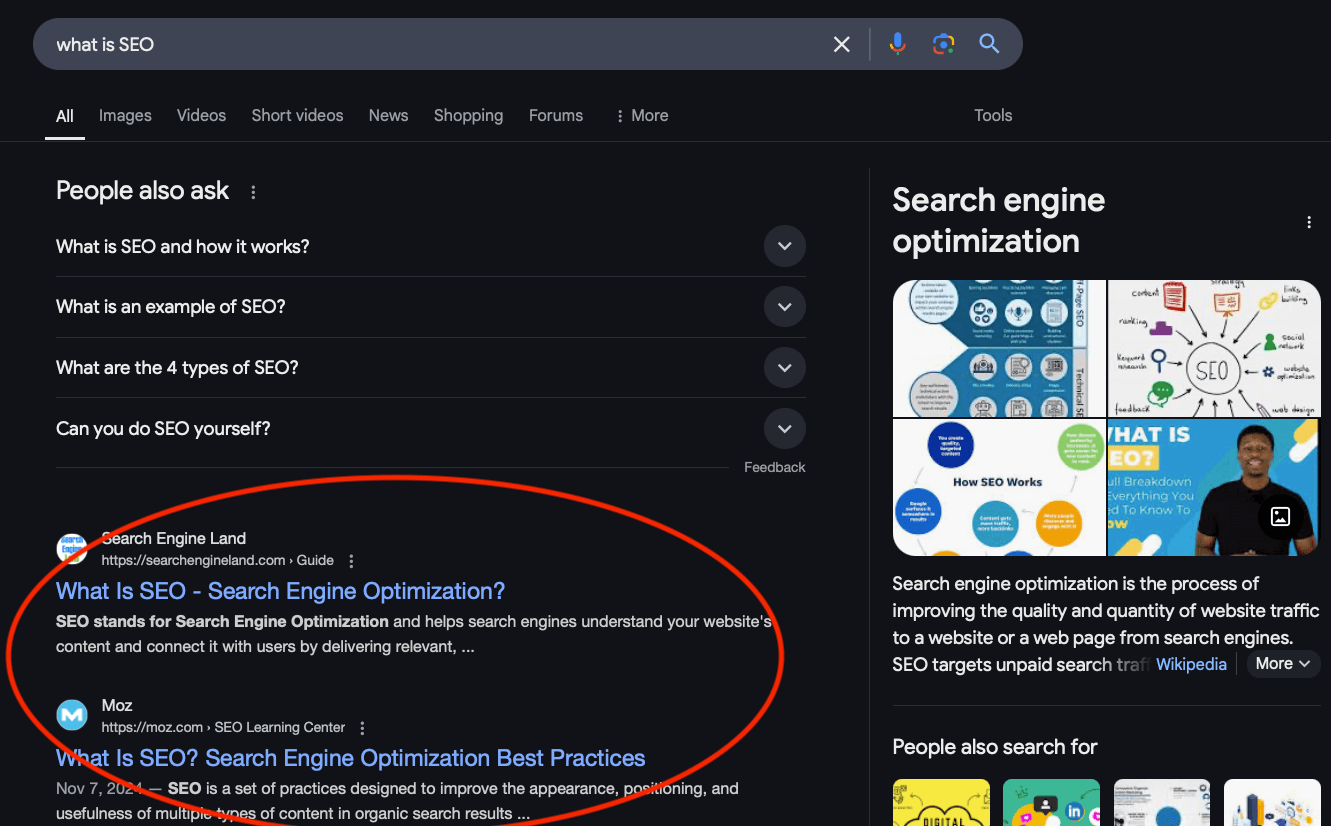This screenshot has width=1331, height=826.
Task: Expand "Can you do SEO yourself?" question
Action: 784,429
